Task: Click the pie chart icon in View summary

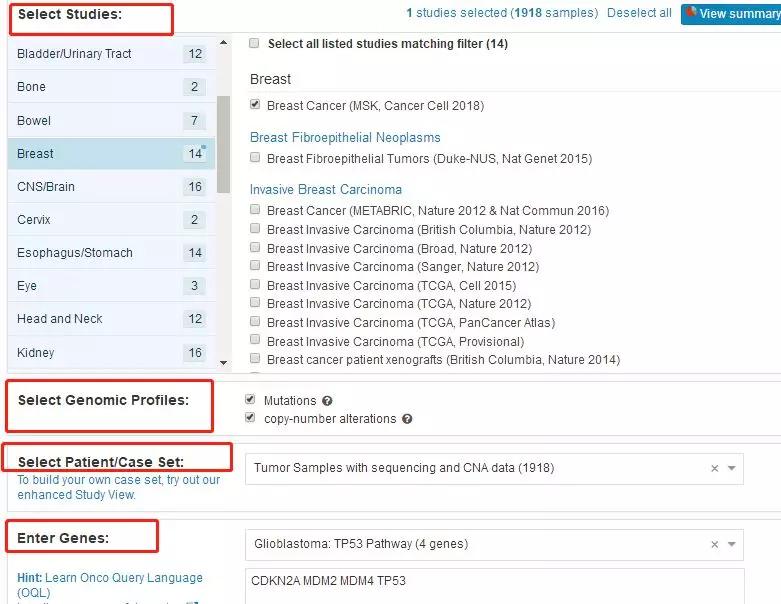Action: 691,13
